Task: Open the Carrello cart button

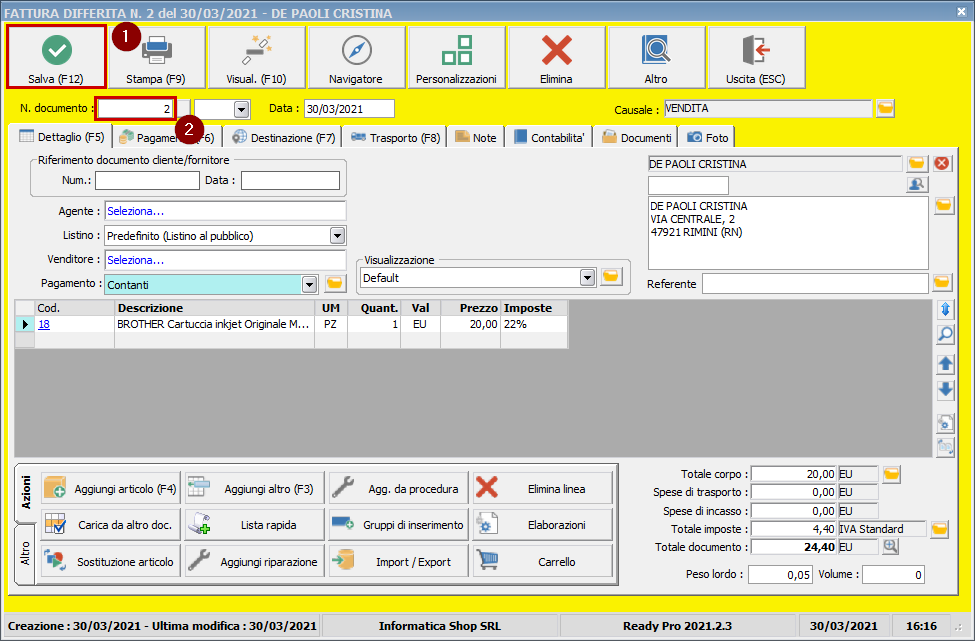Action: (543, 561)
